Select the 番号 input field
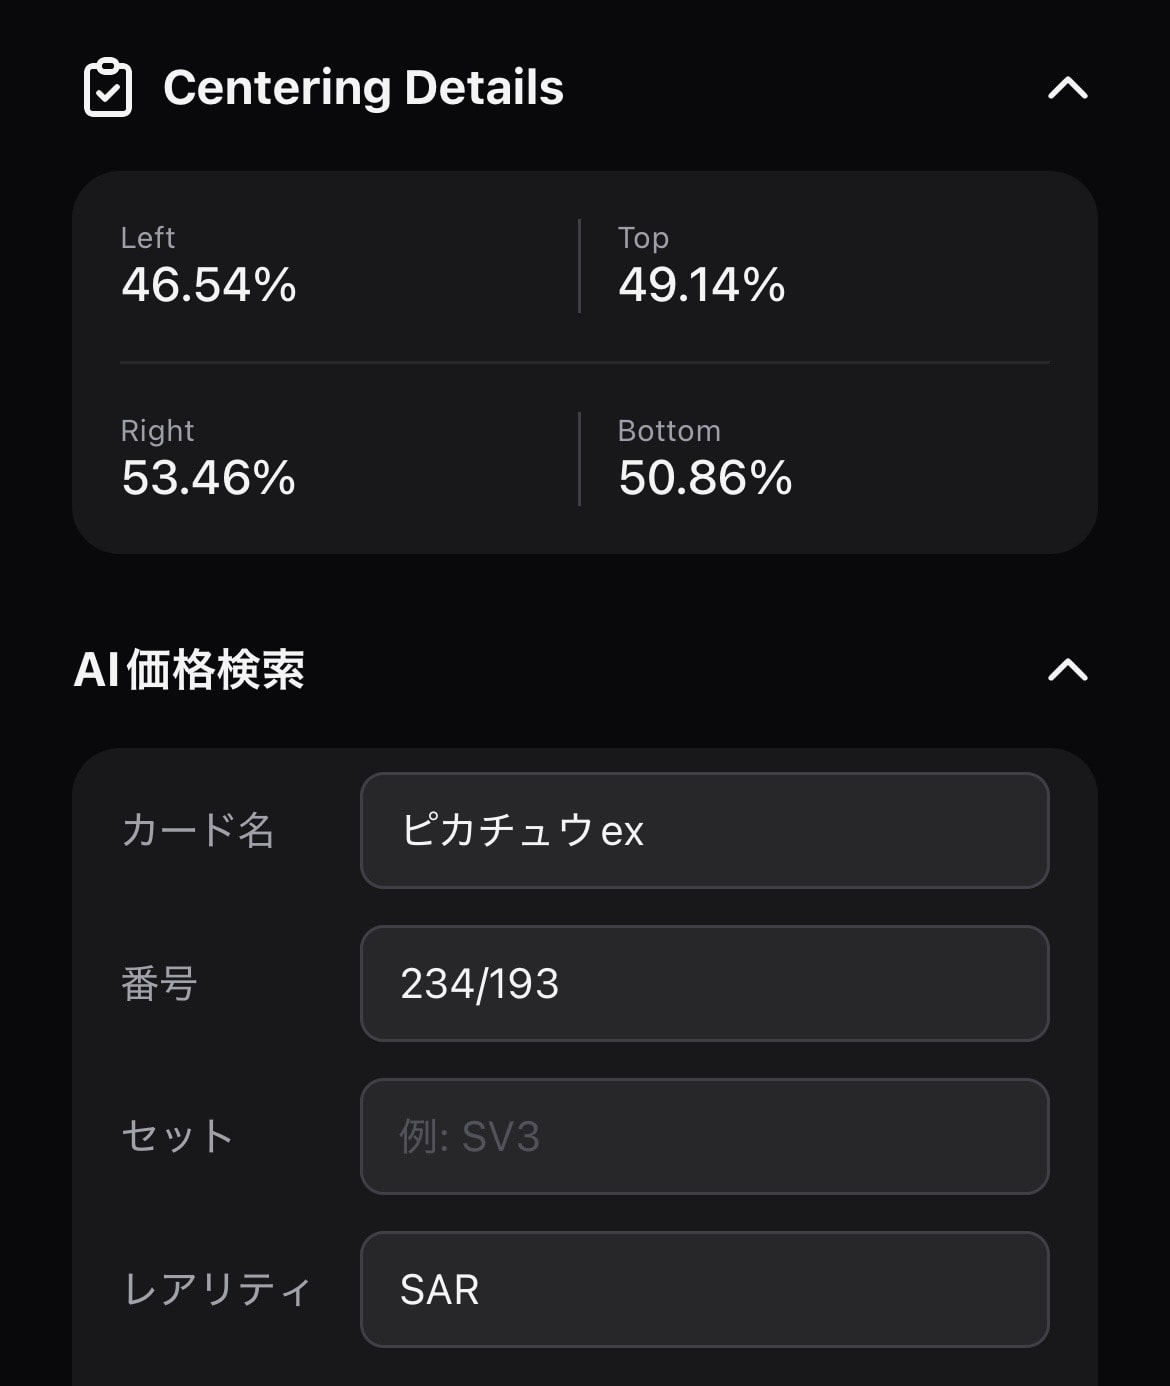Image resolution: width=1170 pixels, height=1386 pixels. 704,983
